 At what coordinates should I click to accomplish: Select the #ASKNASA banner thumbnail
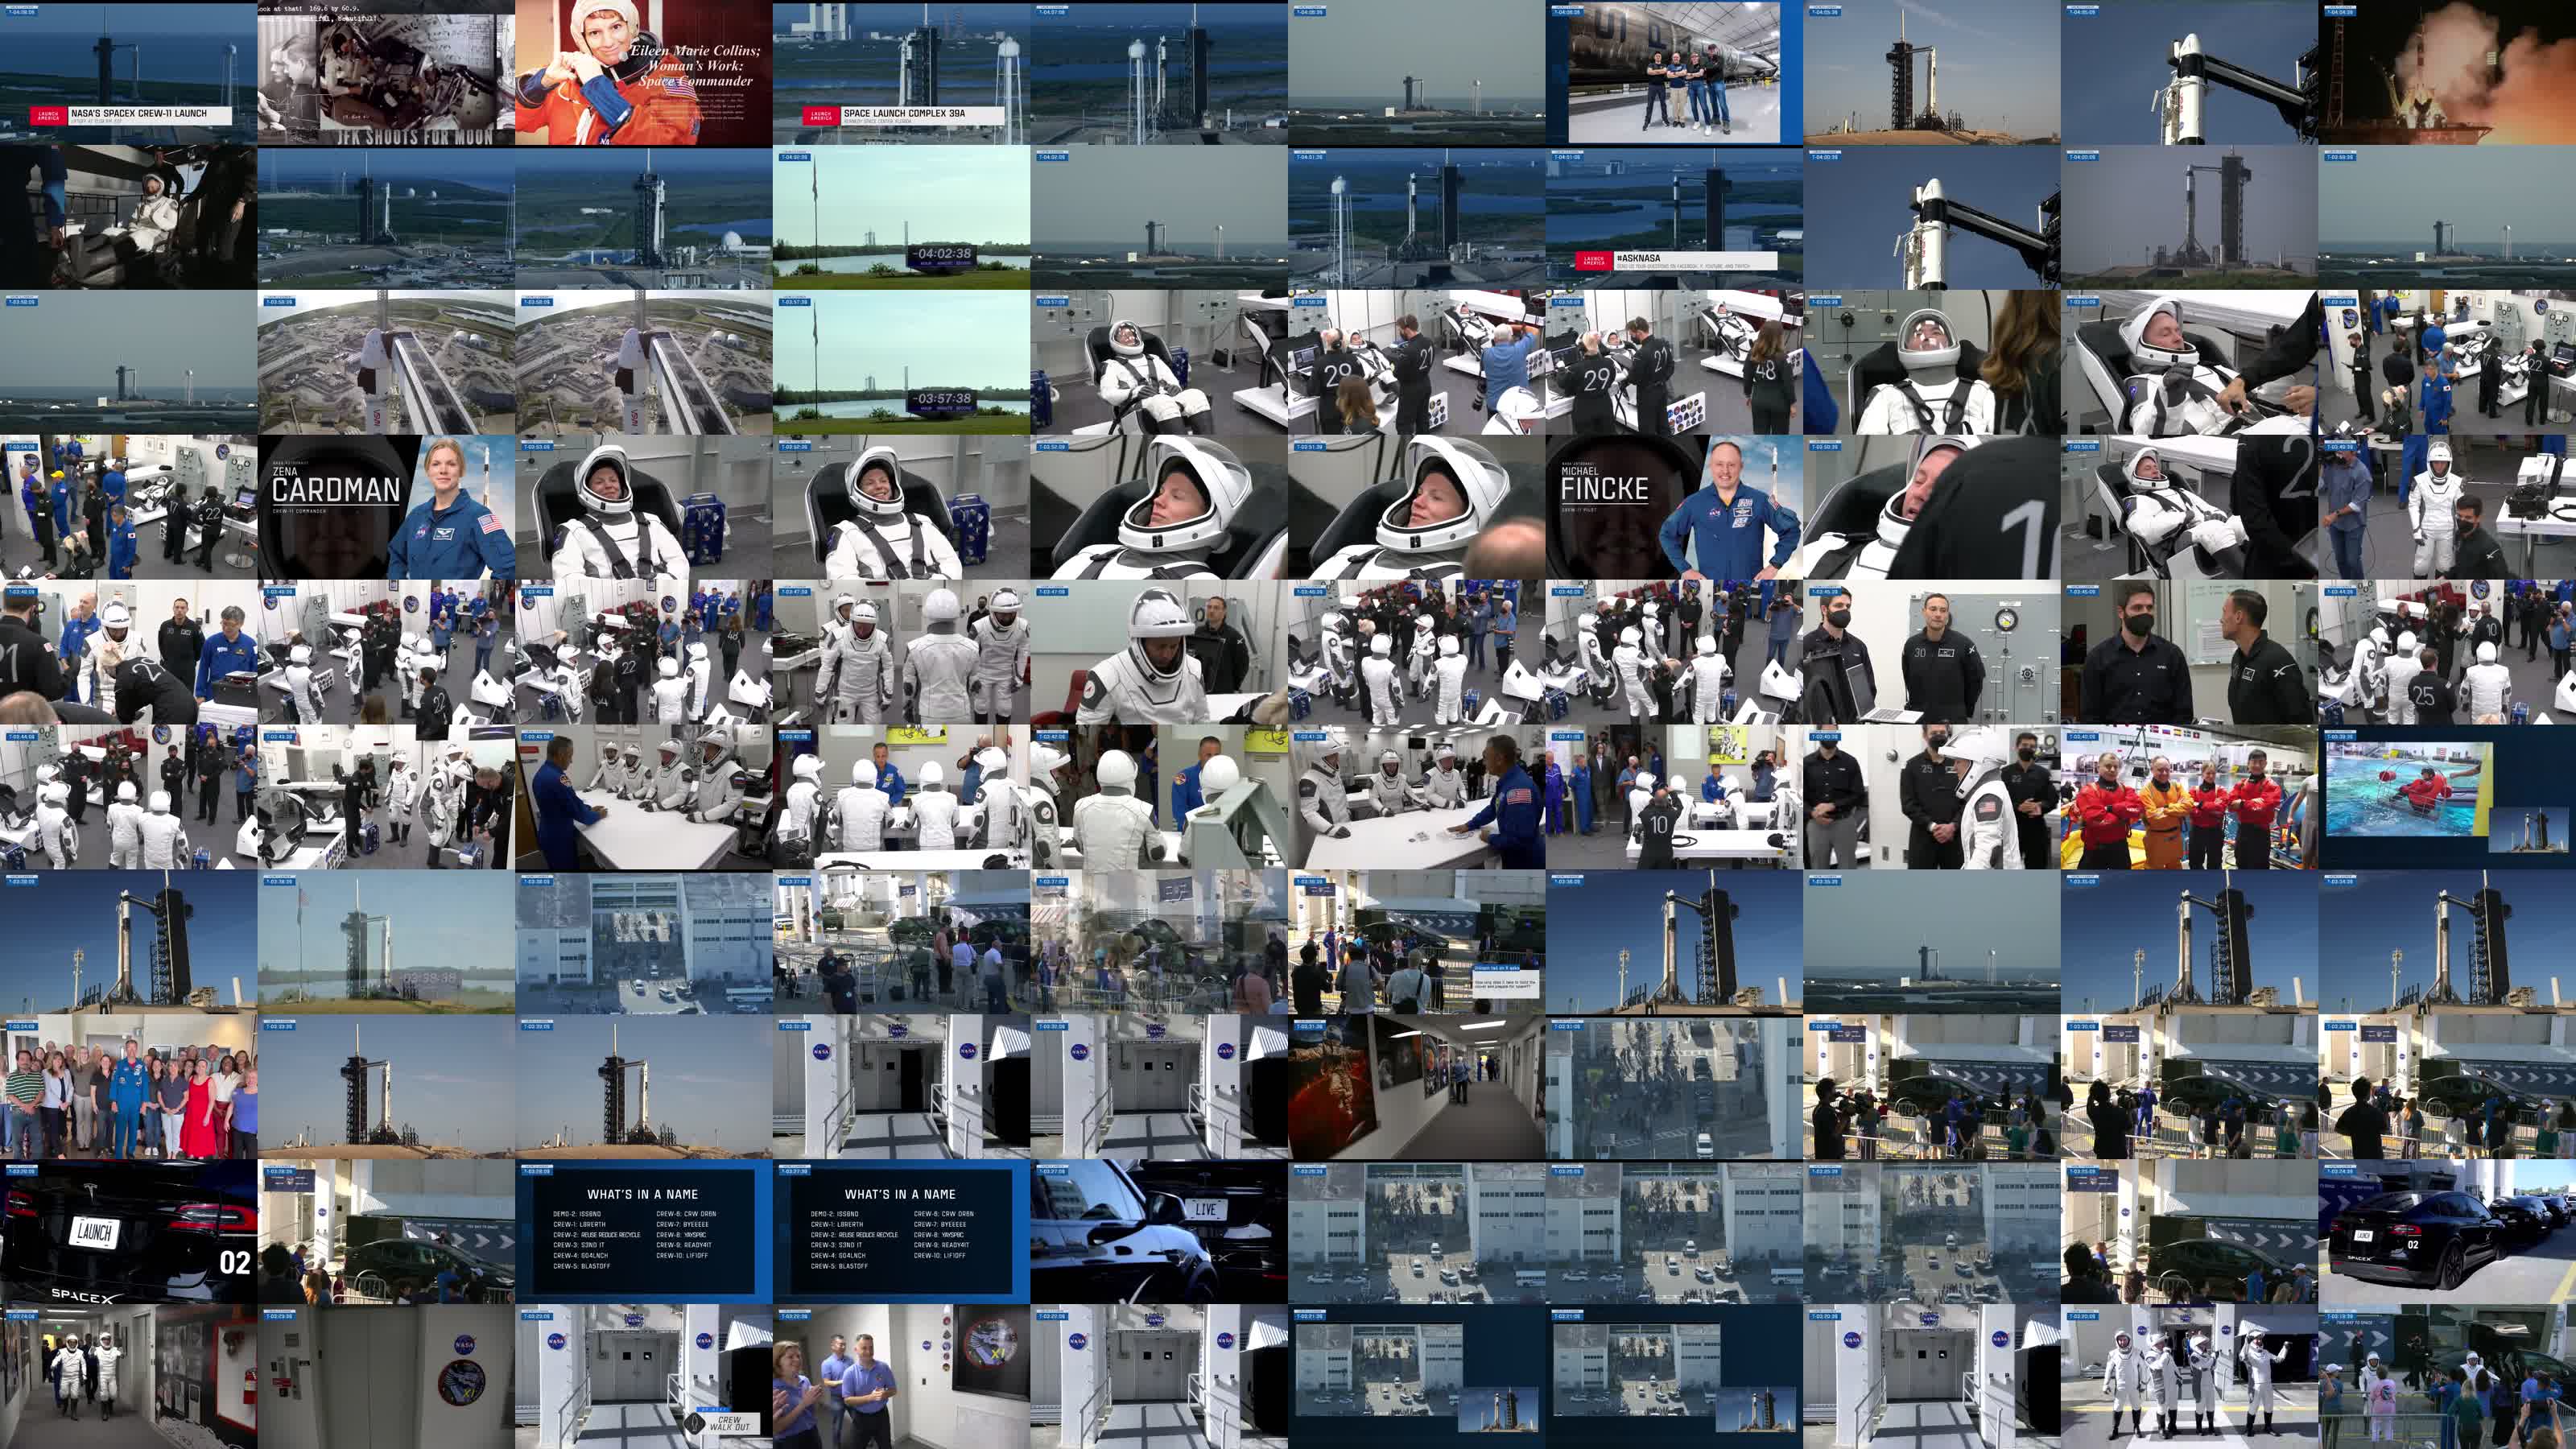(x=1674, y=217)
